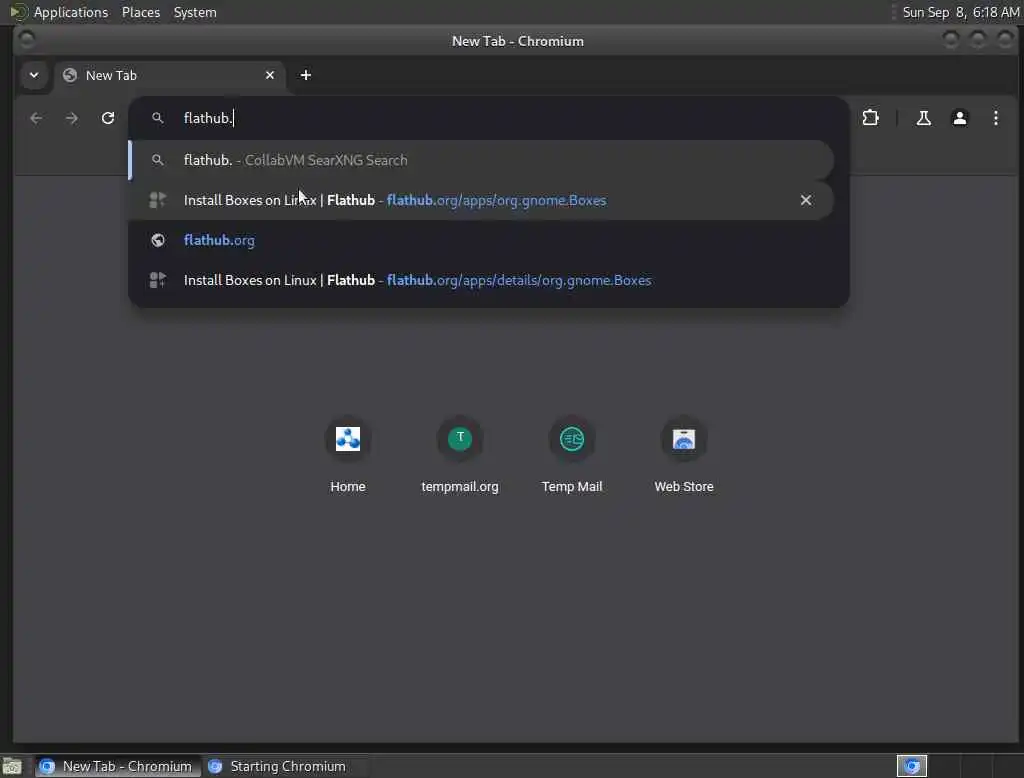
Task: Click the forward navigation arrow
Action: pyautogui.click(x=72, y=118)
